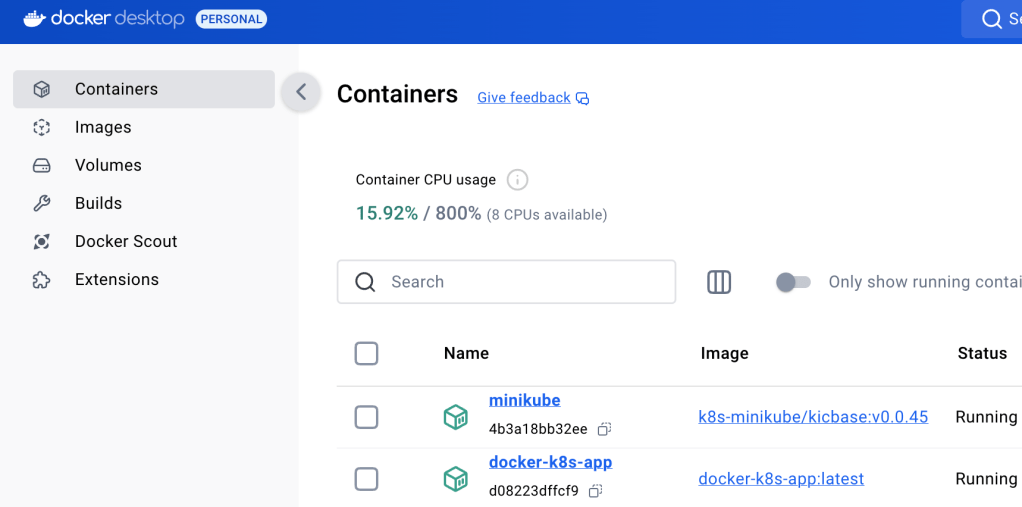The width and height of the screenshot is (1022, 507).
Task: Check the select-all containers checkbox
Action: [367, 353]
